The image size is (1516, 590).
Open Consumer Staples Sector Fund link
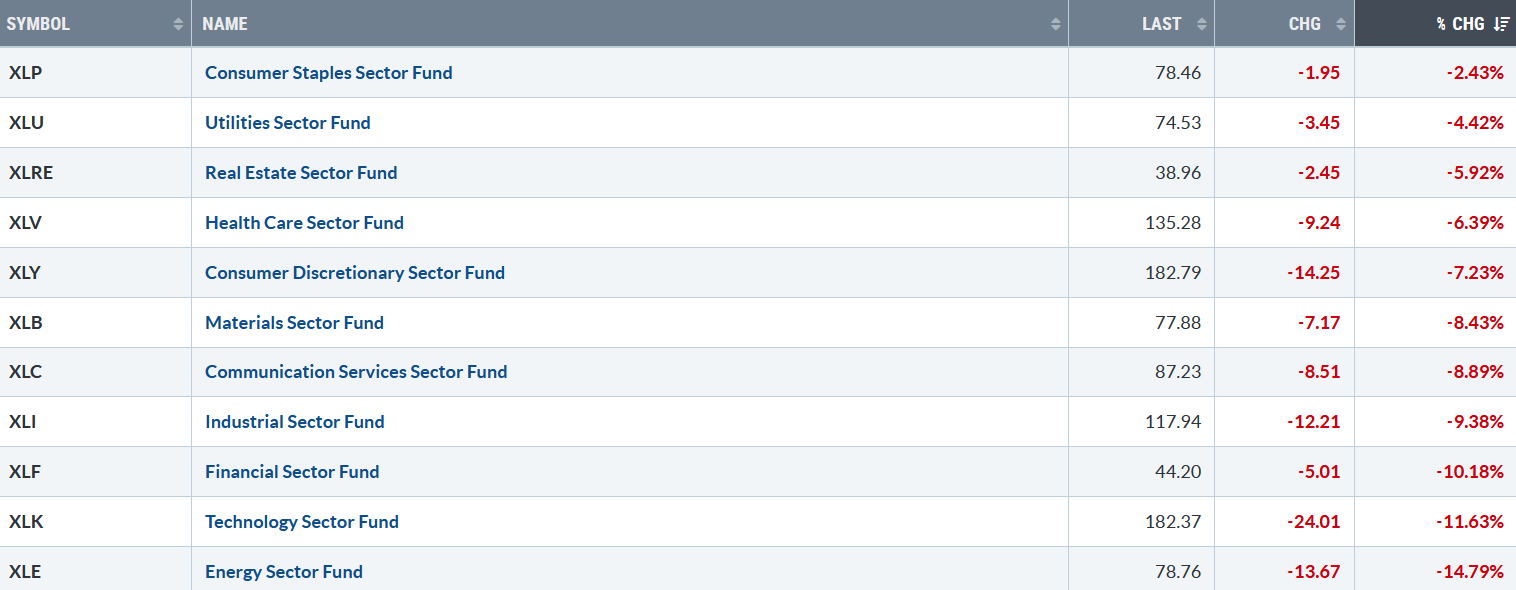pyautogui.click(x=328, y=73)
